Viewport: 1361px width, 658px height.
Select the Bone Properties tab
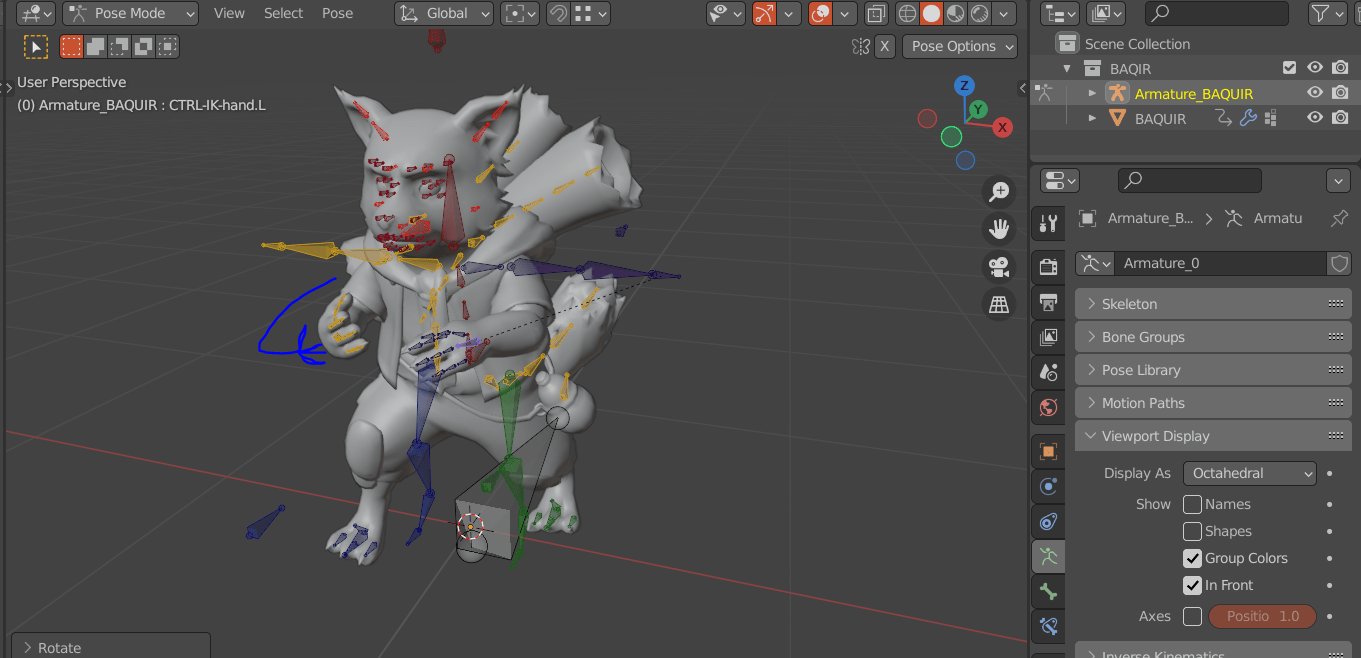[1048, 591]
